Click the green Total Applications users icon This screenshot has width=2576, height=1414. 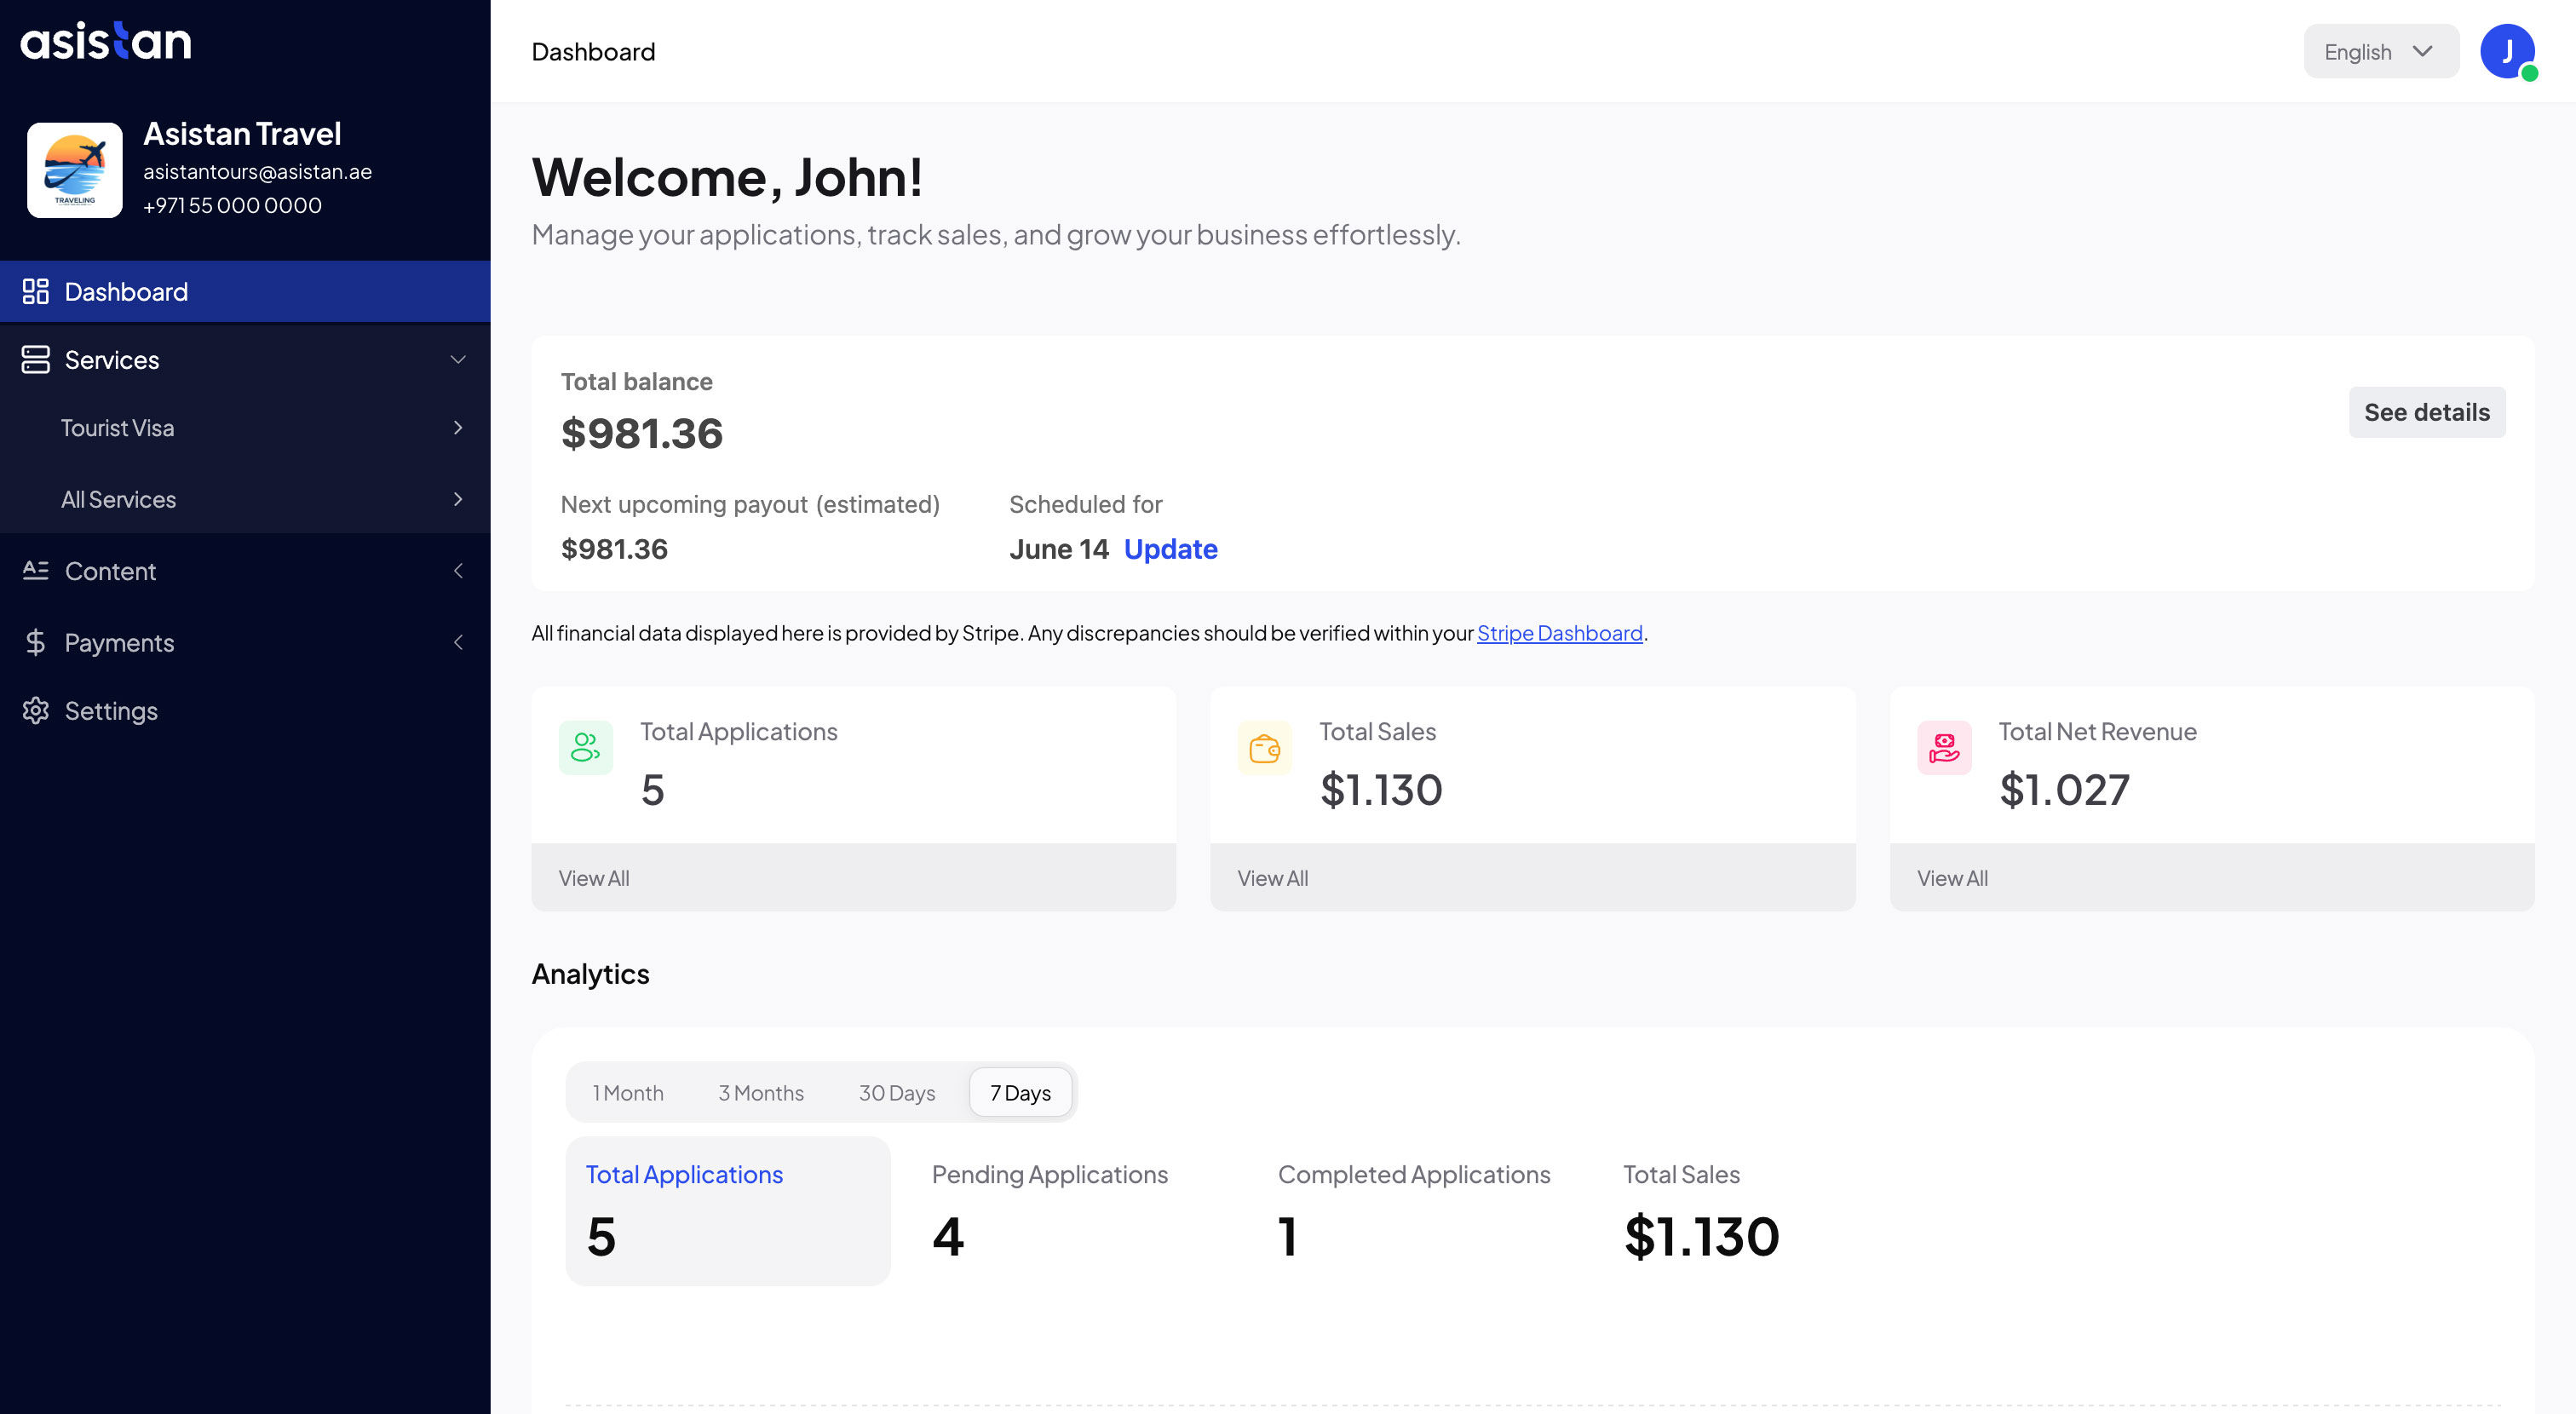(586, 747)
